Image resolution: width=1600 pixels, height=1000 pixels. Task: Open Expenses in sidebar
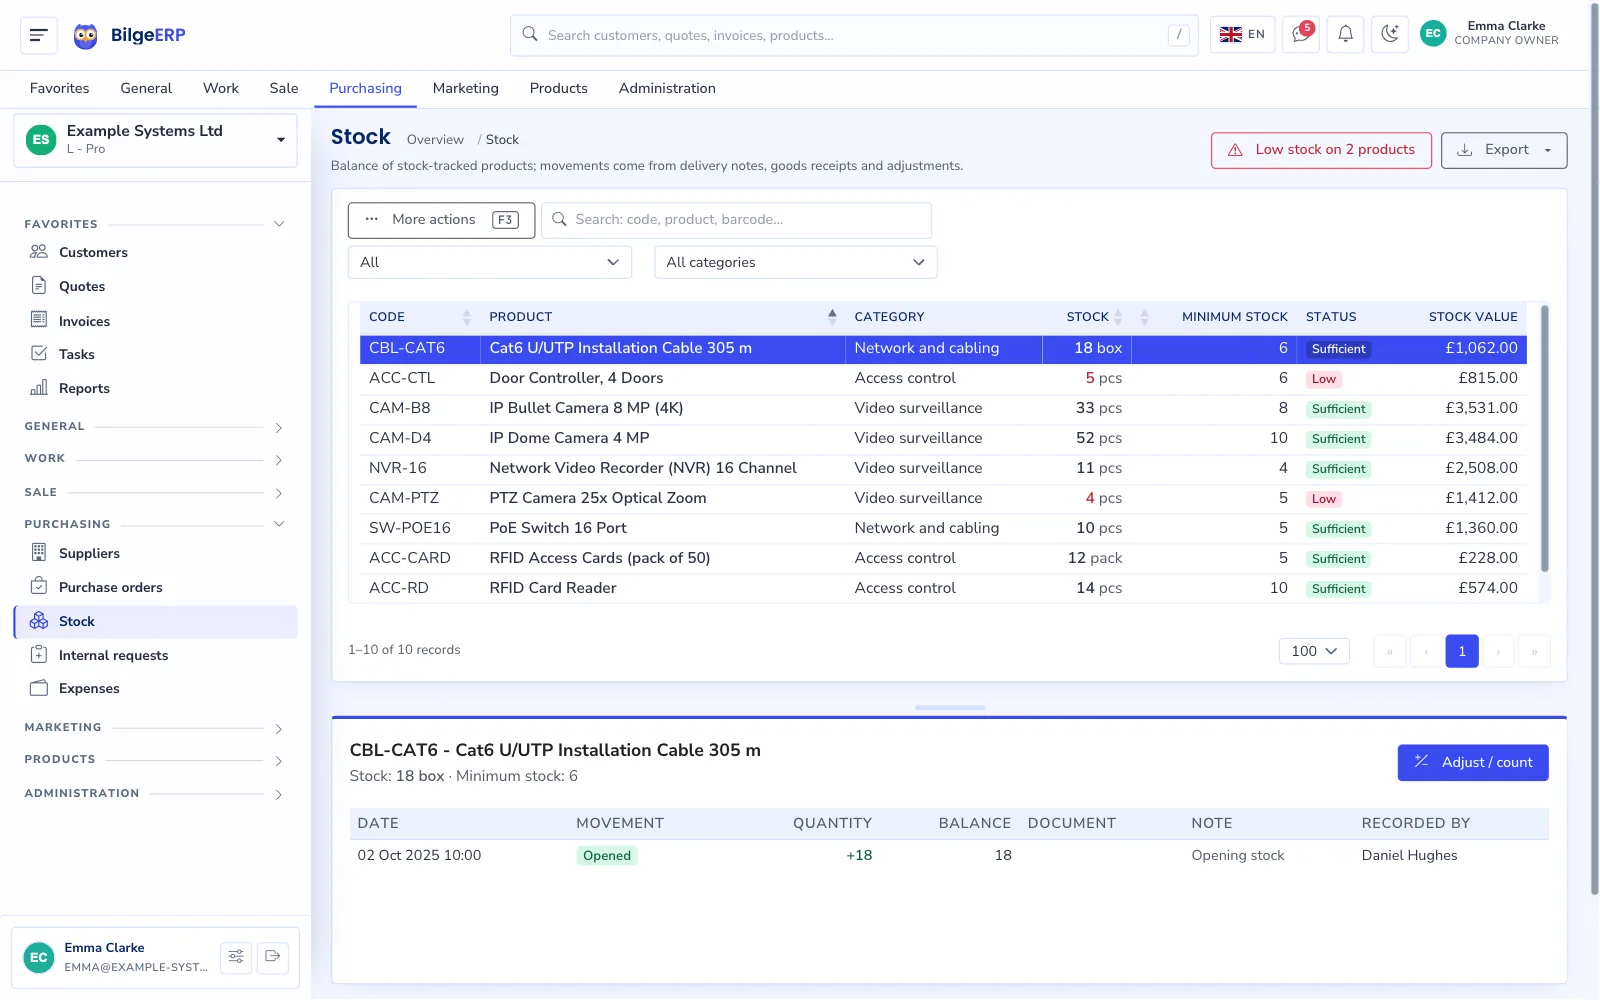pos(89,689)
